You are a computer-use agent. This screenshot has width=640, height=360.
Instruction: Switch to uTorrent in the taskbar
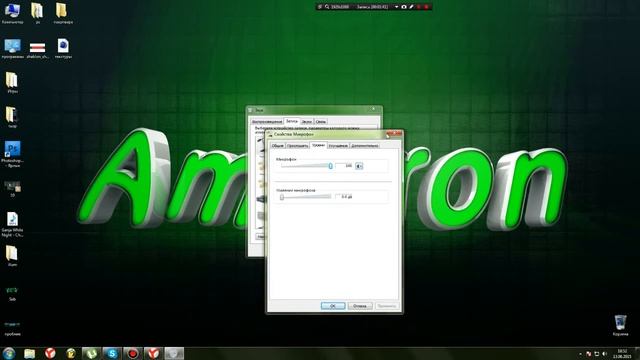click(91, 353)
